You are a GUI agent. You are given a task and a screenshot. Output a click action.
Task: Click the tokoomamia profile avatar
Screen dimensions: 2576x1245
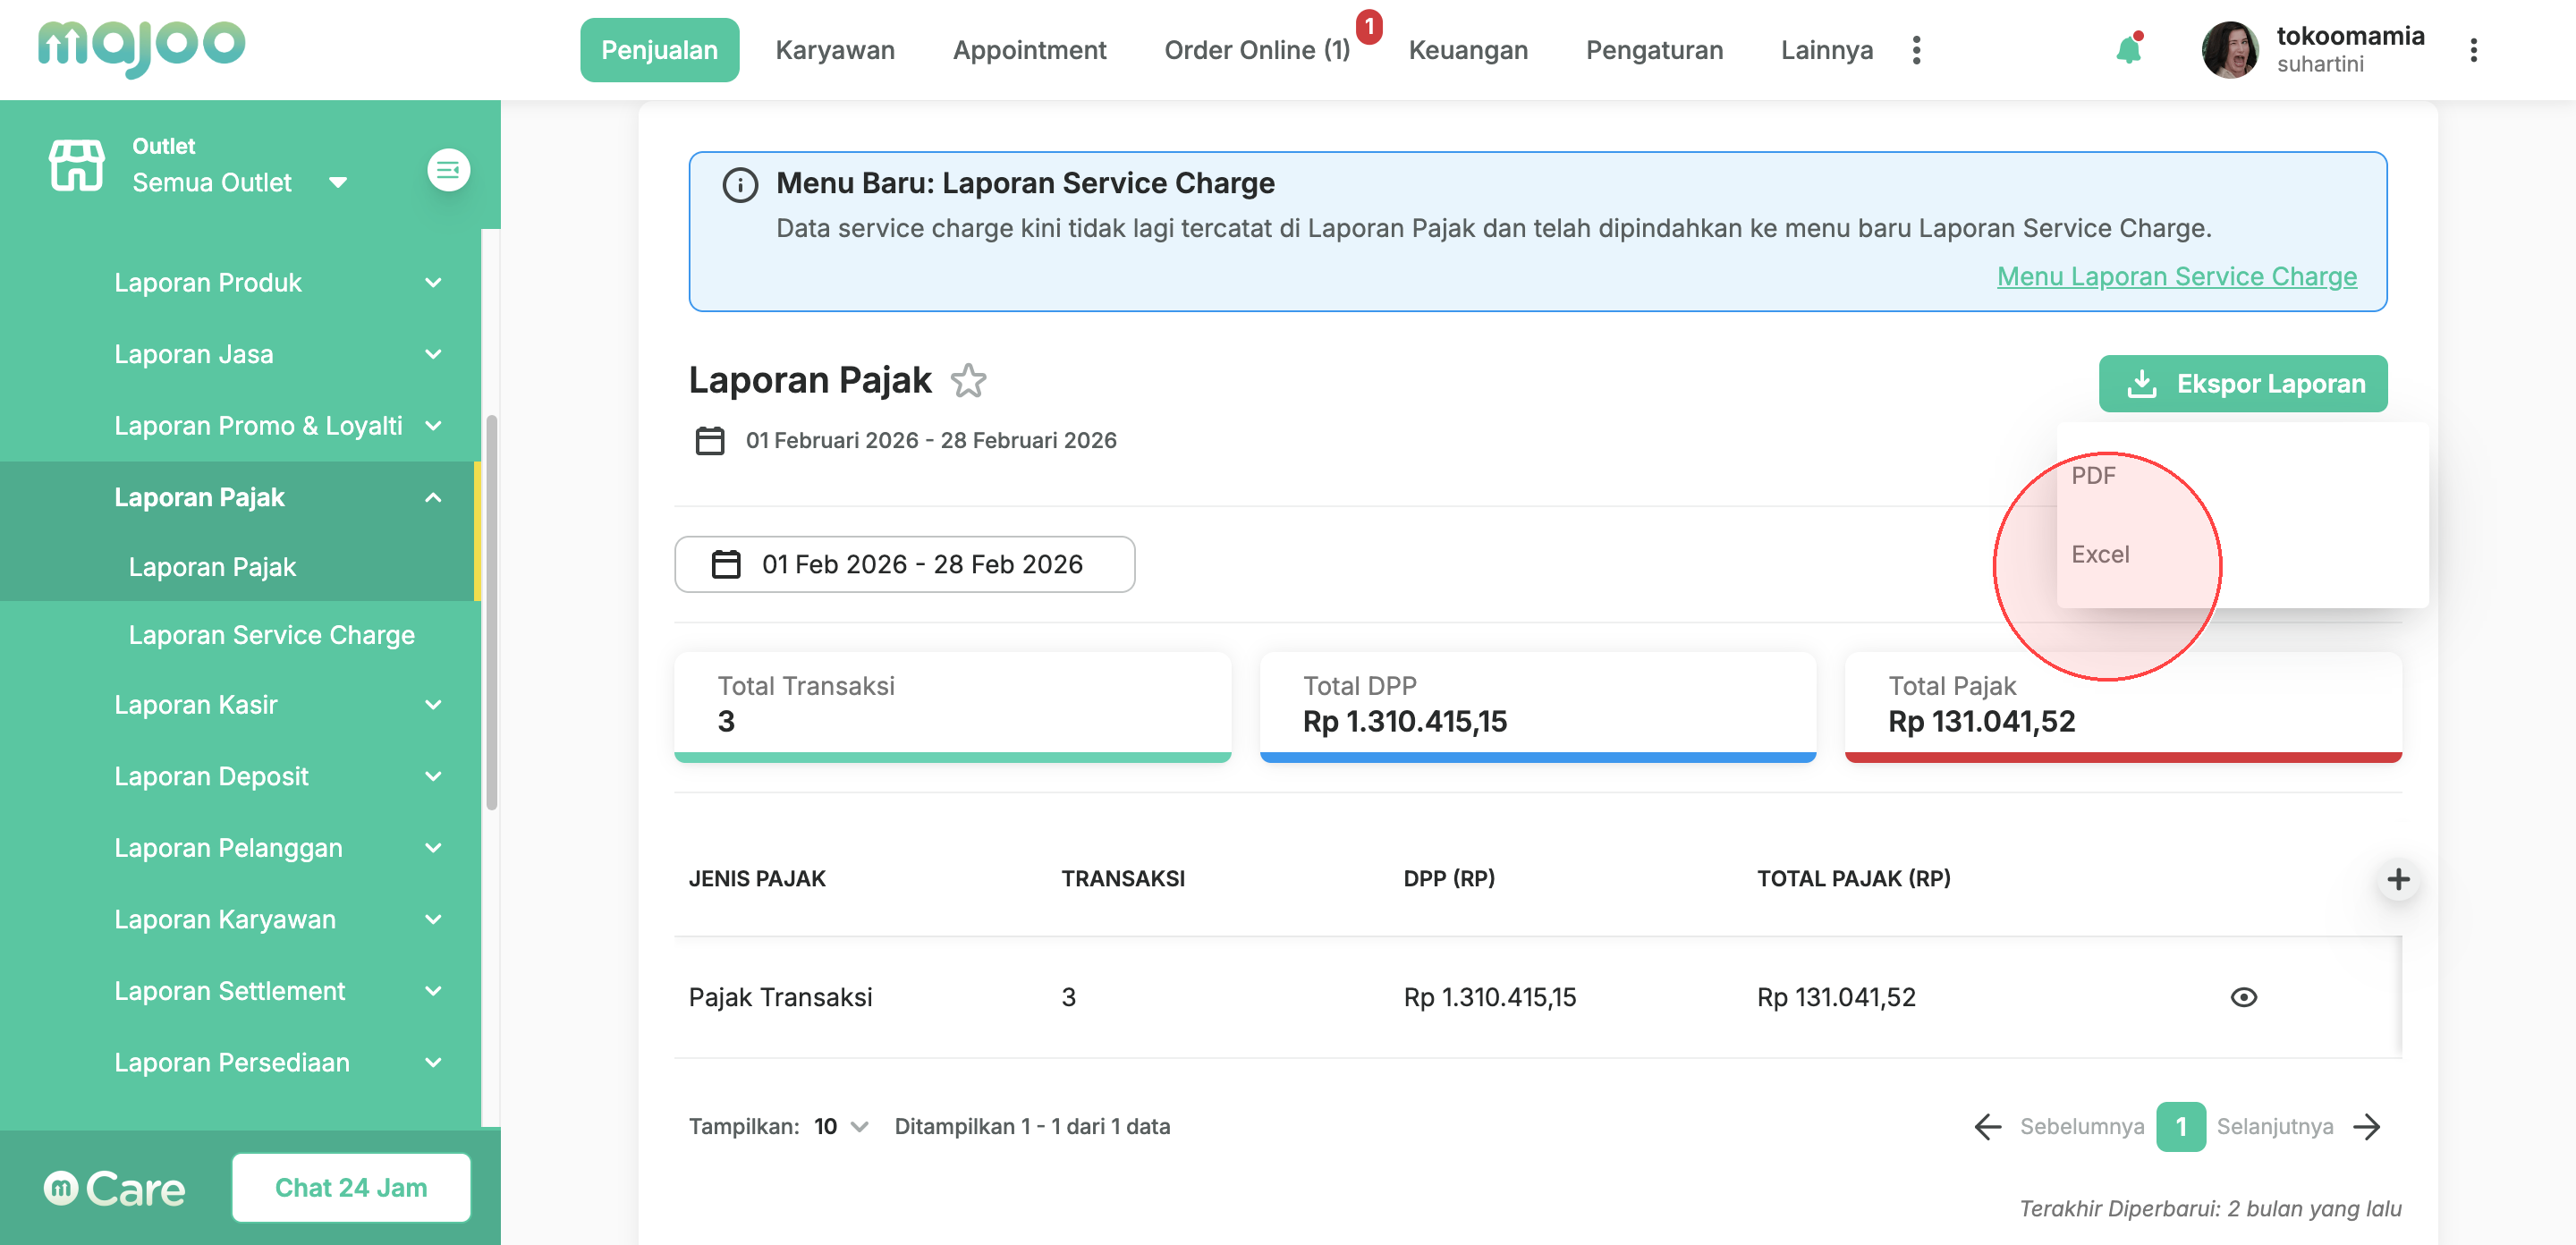click(2229, 50)
